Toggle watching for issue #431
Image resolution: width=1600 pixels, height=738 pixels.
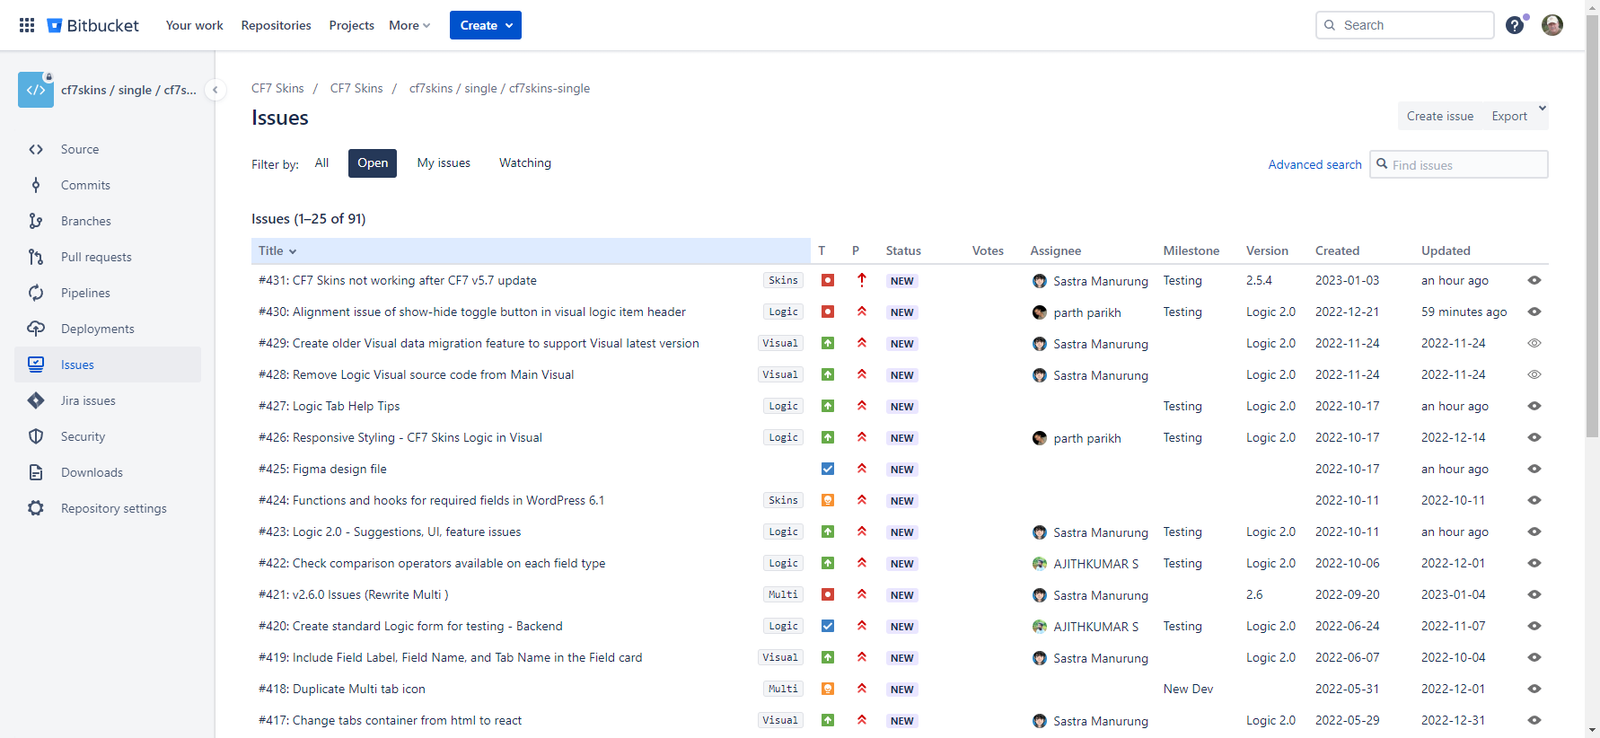pyautogui.click(x=1534, y=281)
